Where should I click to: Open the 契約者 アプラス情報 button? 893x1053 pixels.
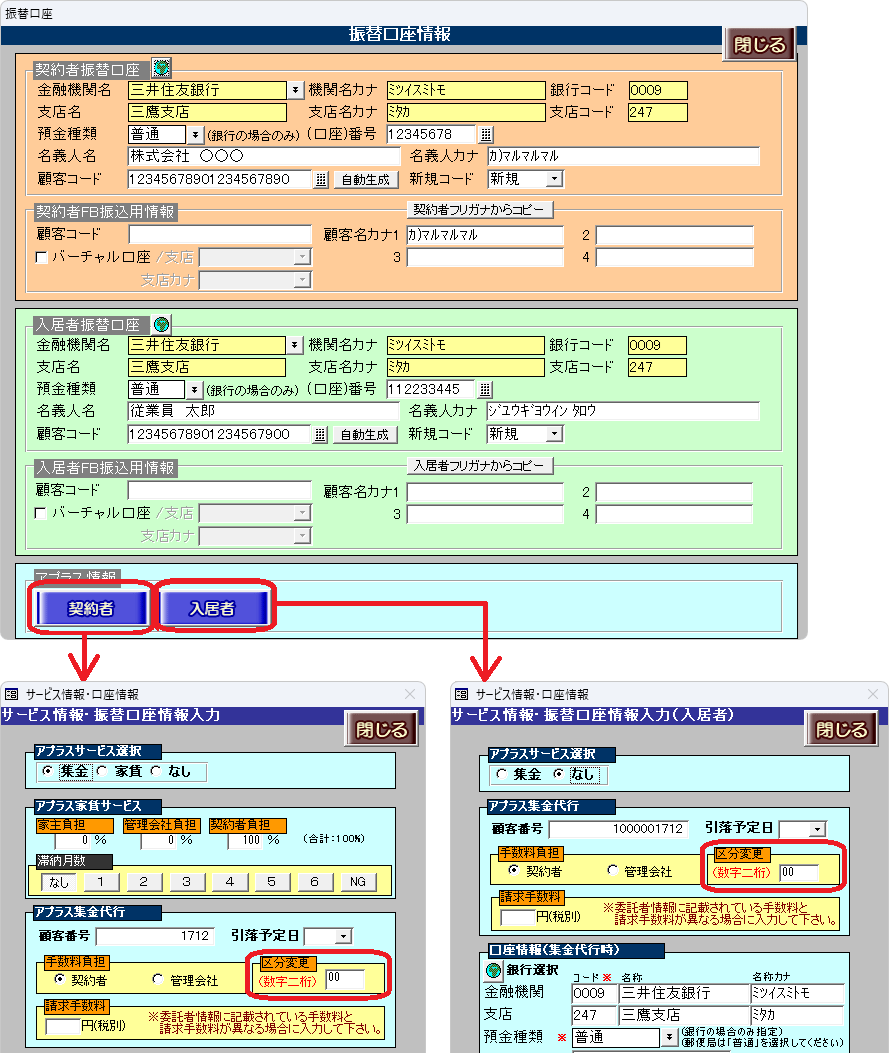click(91, 608)
